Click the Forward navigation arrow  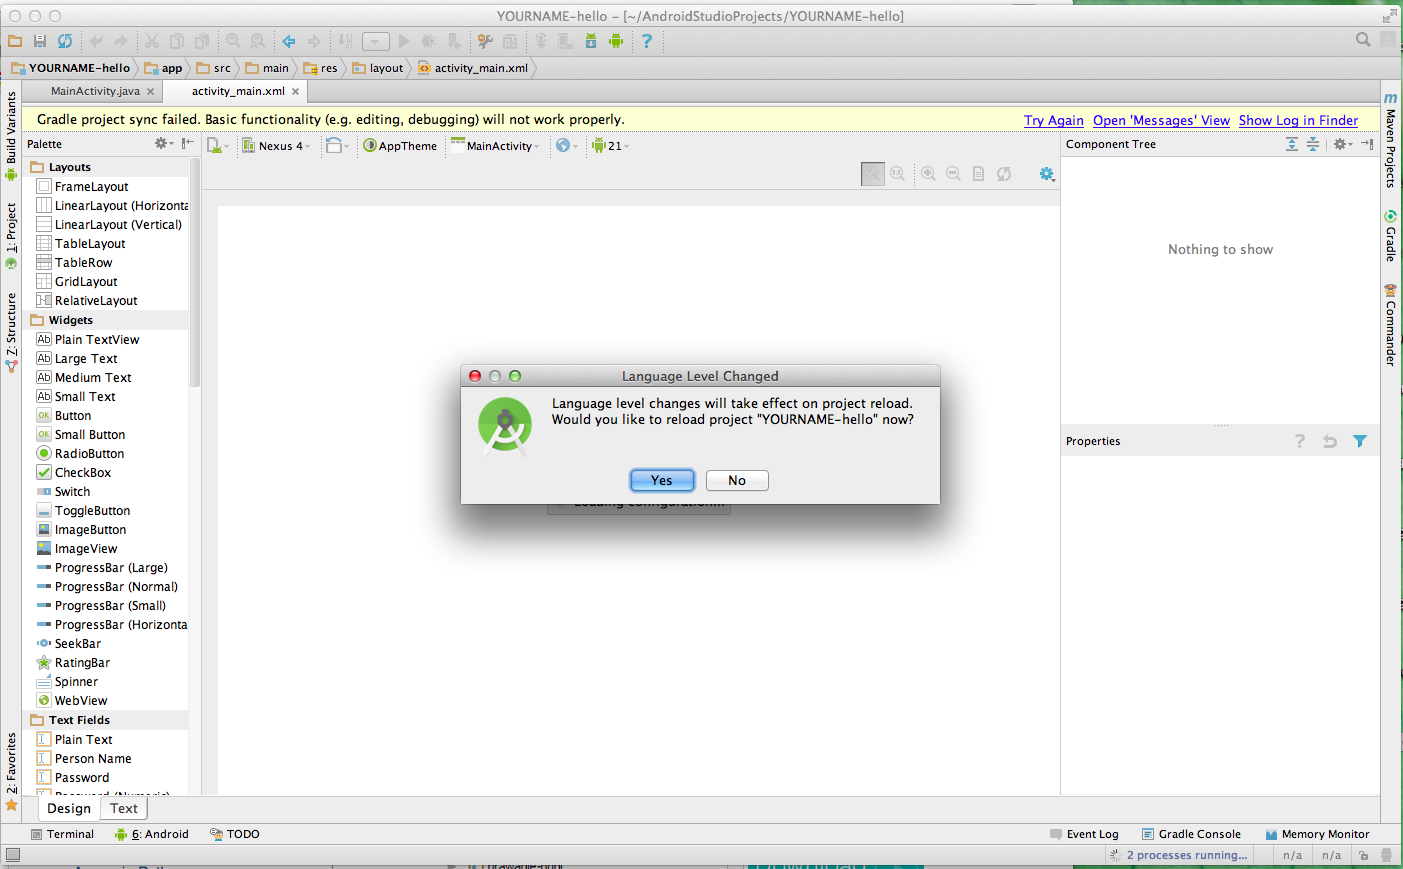[314, 41]
